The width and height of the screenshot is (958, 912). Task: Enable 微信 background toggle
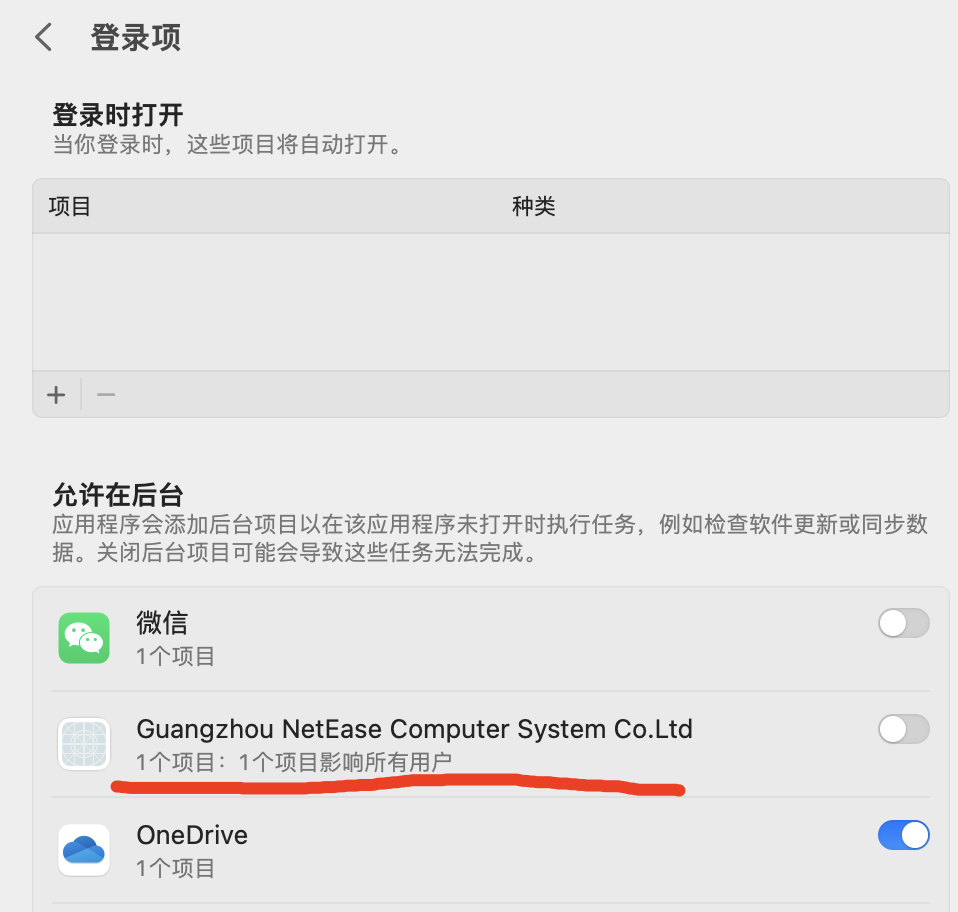(904, 623)
